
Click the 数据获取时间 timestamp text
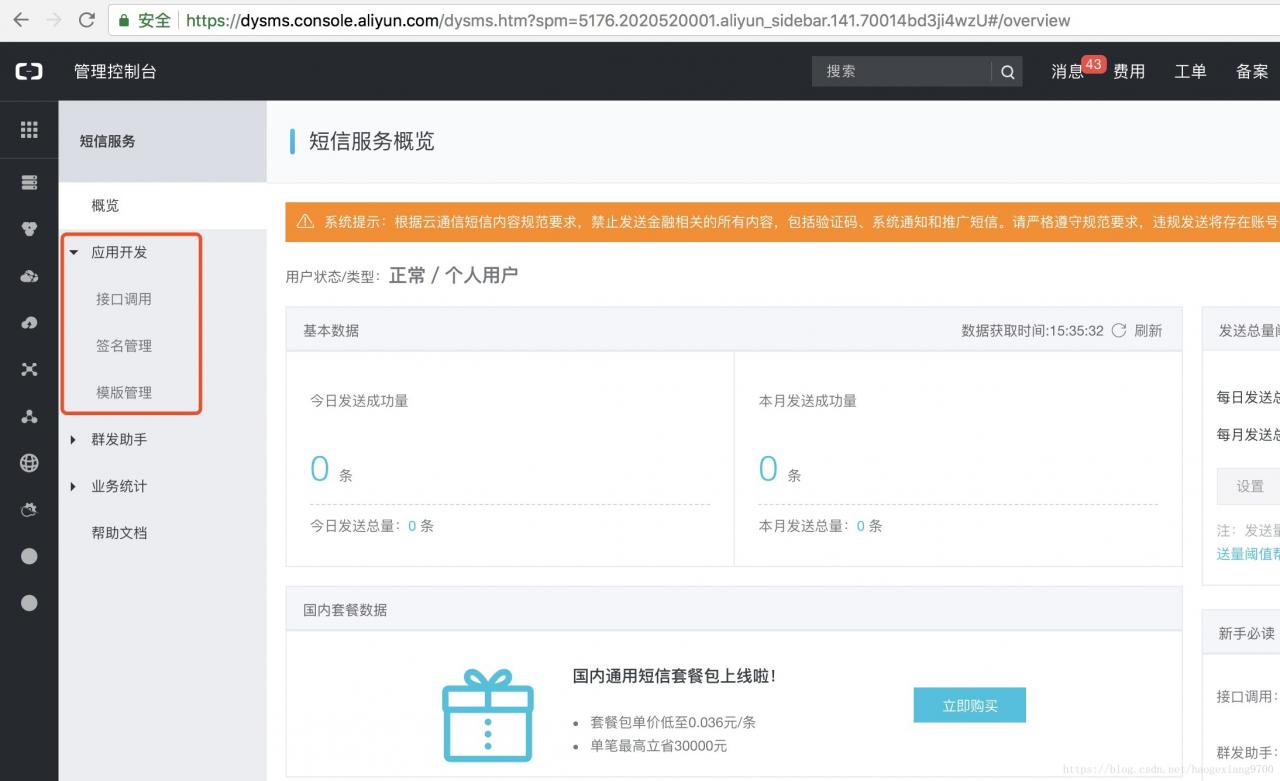click(x=1032, y=330)
